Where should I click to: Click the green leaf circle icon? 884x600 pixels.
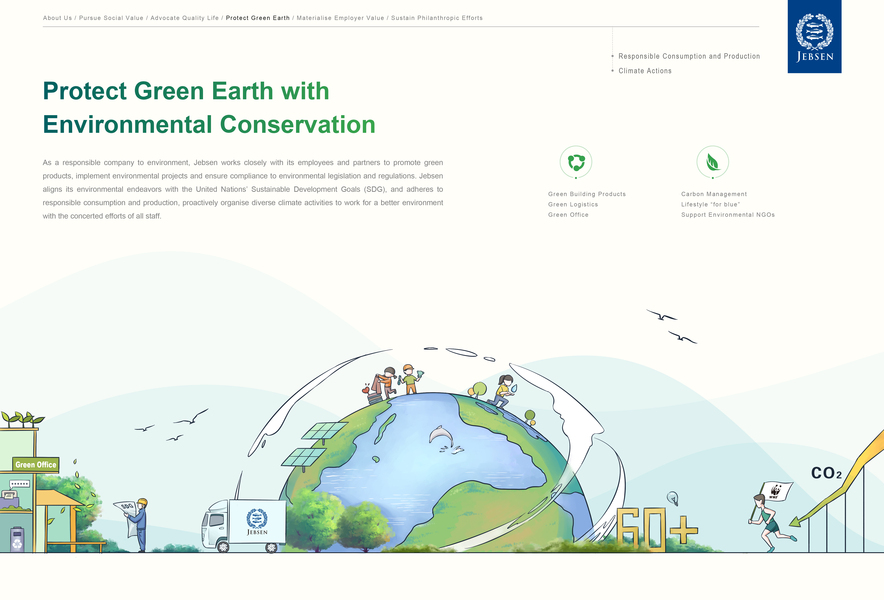(x=713, y=162)
